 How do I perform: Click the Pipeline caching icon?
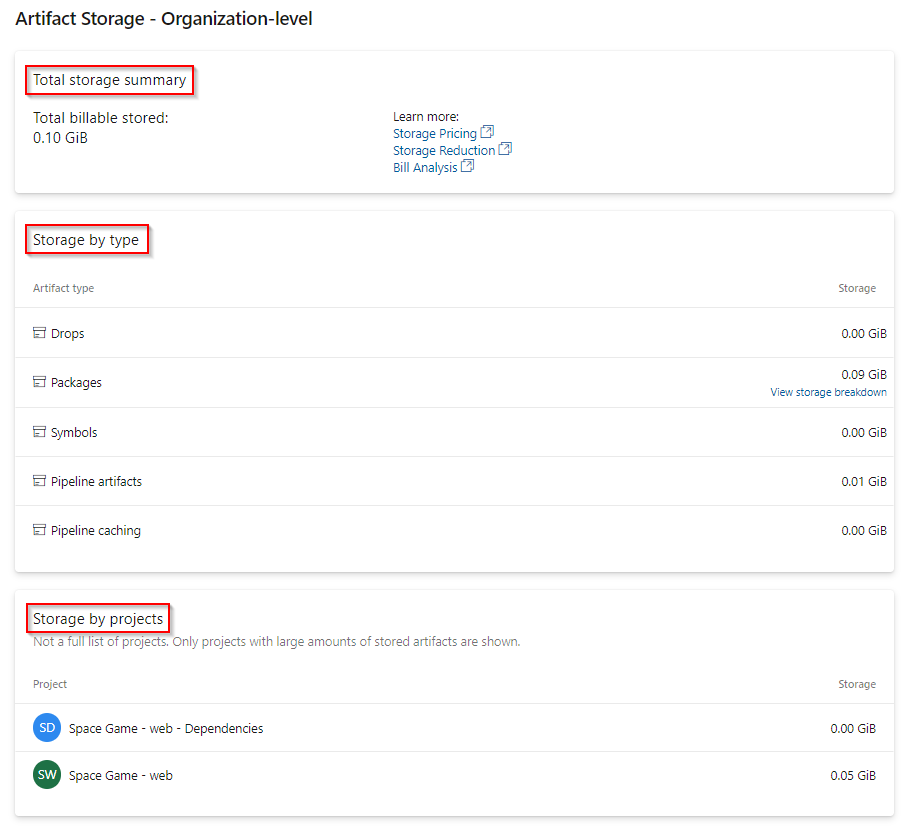tap(39, 530)
